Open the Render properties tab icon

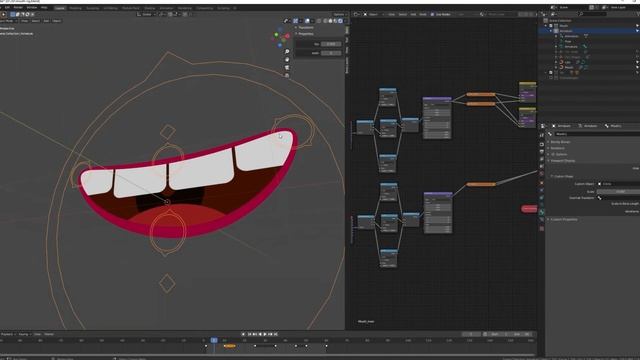pos(542,144)
